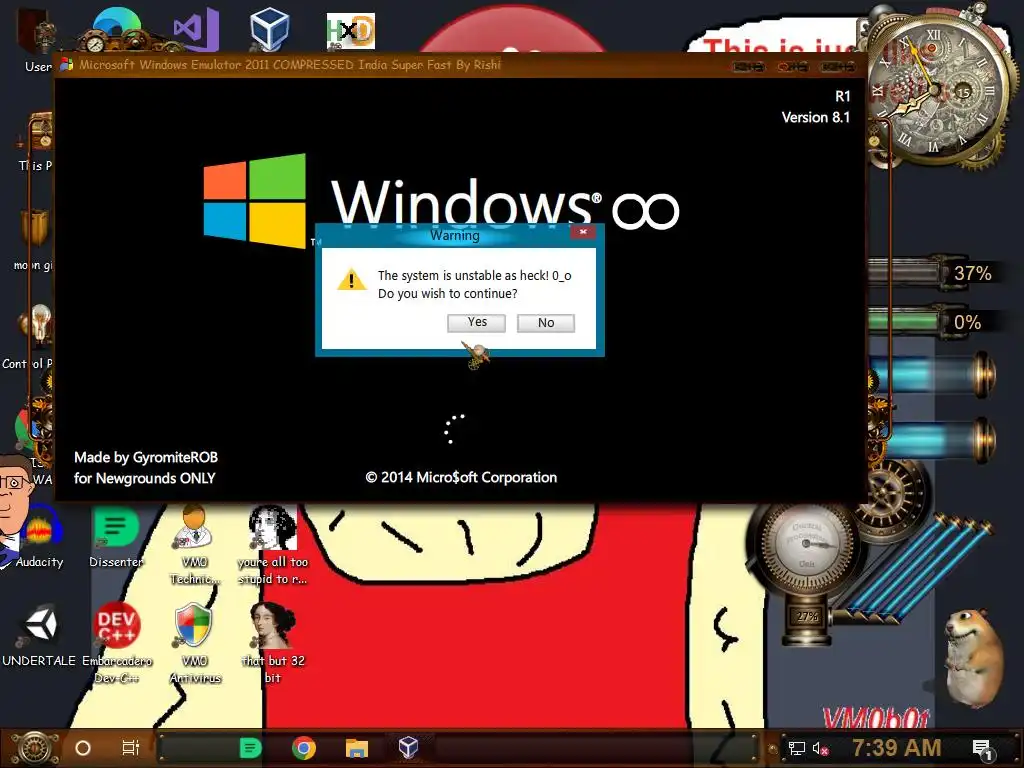Open the network tray icon
Viewport: 1024px width, 768px height.
point(796,748)
